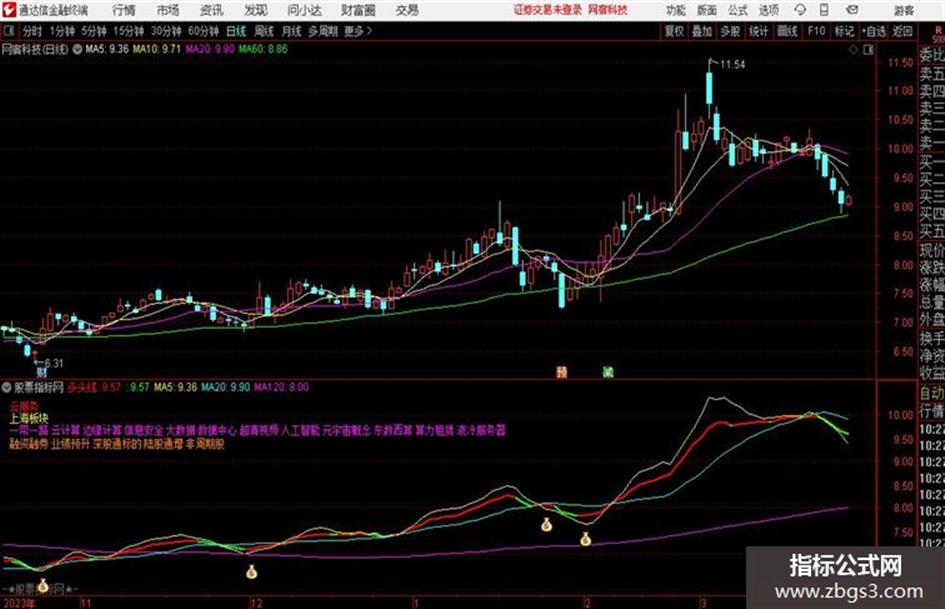Switch to the 30分钟 period tab
Screen dimensions: 945x609
pos(166,31)
